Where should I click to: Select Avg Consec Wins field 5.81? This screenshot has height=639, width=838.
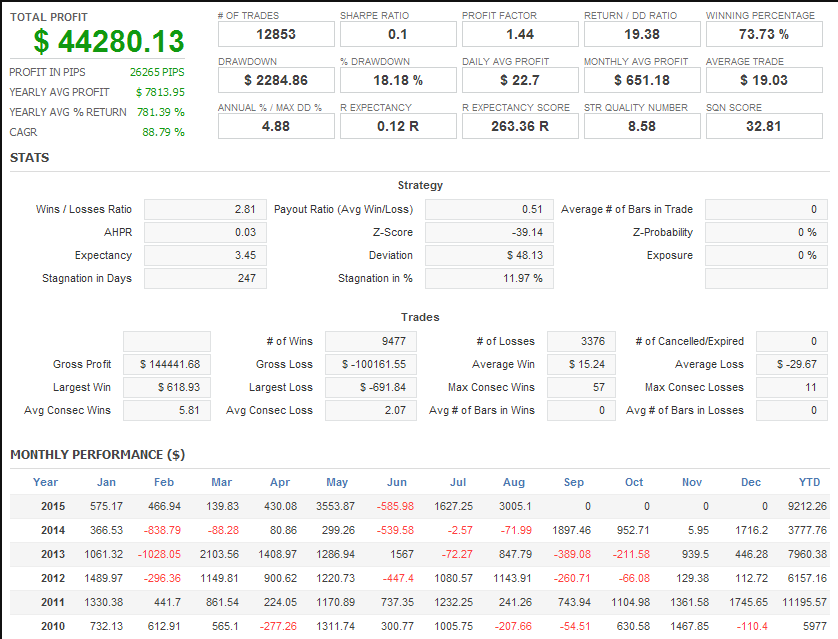[x=167, y=410]
